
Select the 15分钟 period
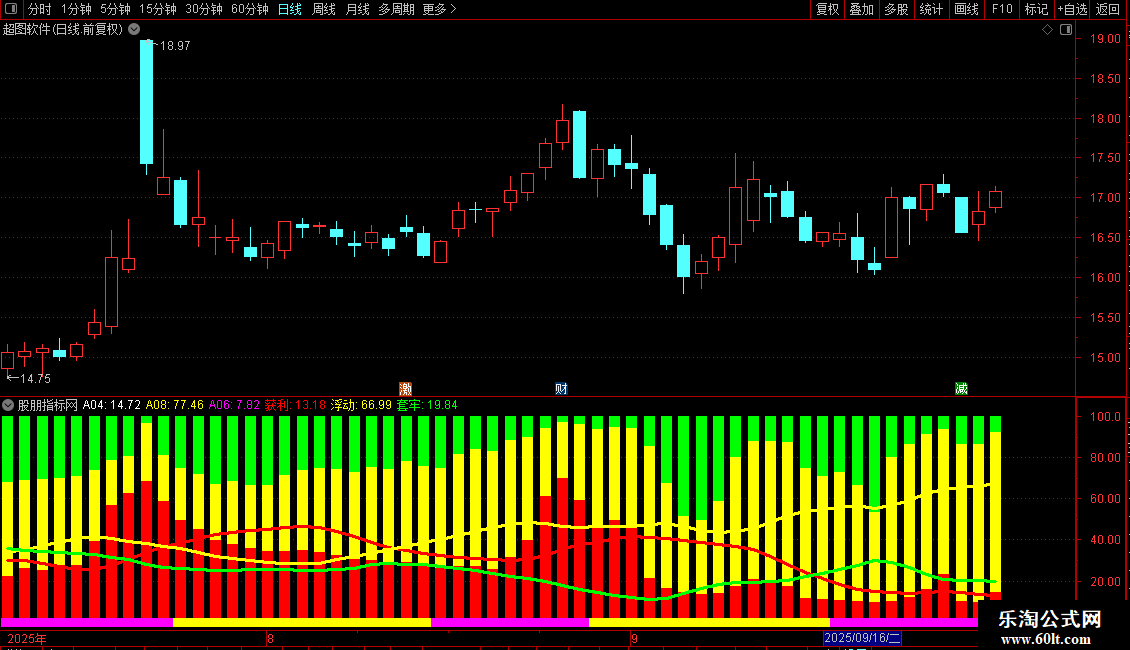pyautogui.click(x=158, y=9)
